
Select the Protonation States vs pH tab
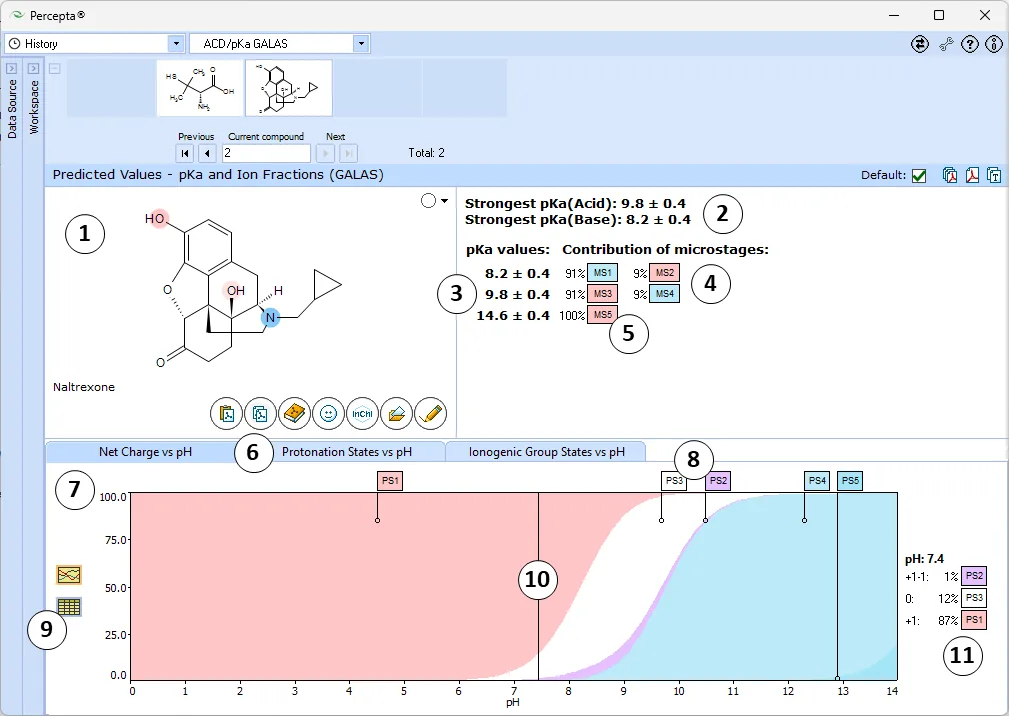(347, 452)
